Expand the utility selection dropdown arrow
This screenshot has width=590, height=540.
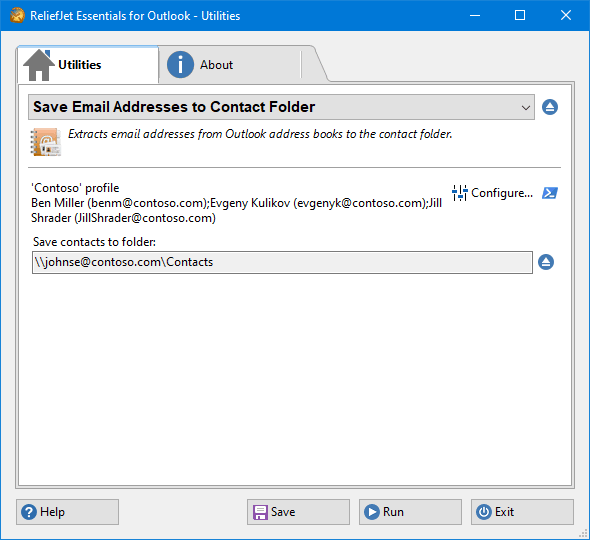pyautogui.click(x=526, y=108)
